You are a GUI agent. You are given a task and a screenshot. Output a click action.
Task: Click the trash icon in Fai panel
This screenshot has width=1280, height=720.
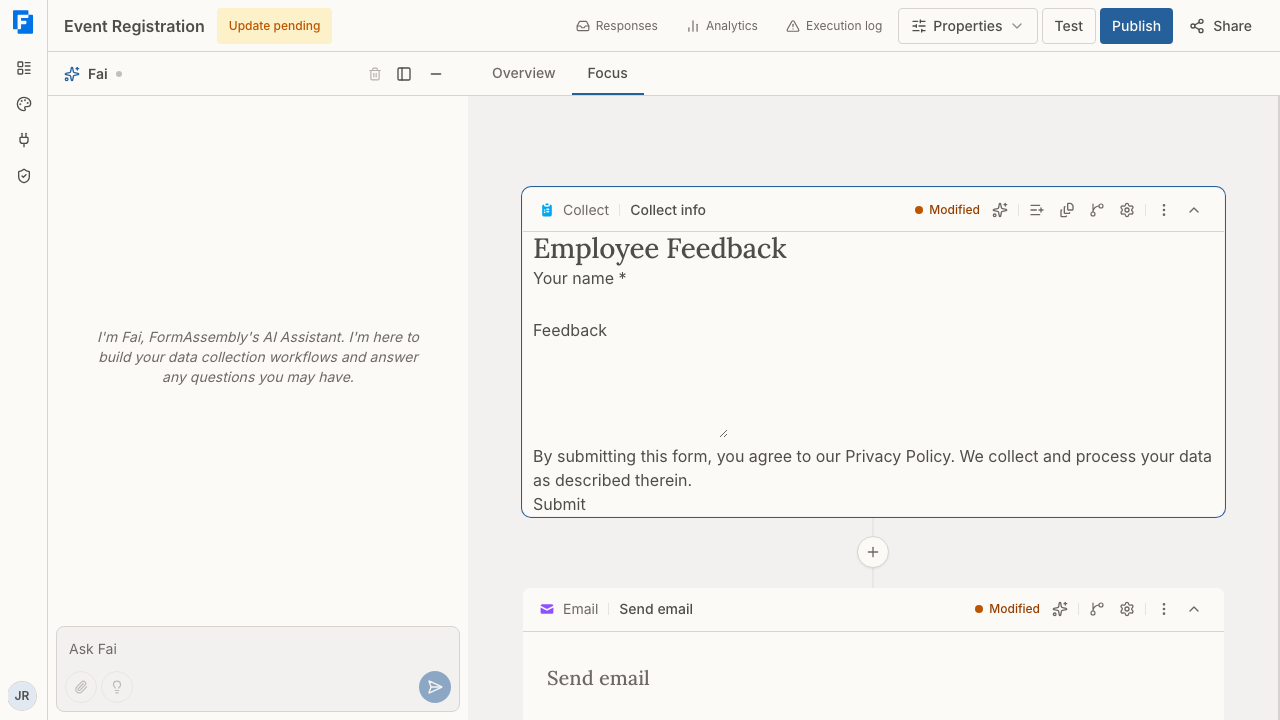pos(375,74)
